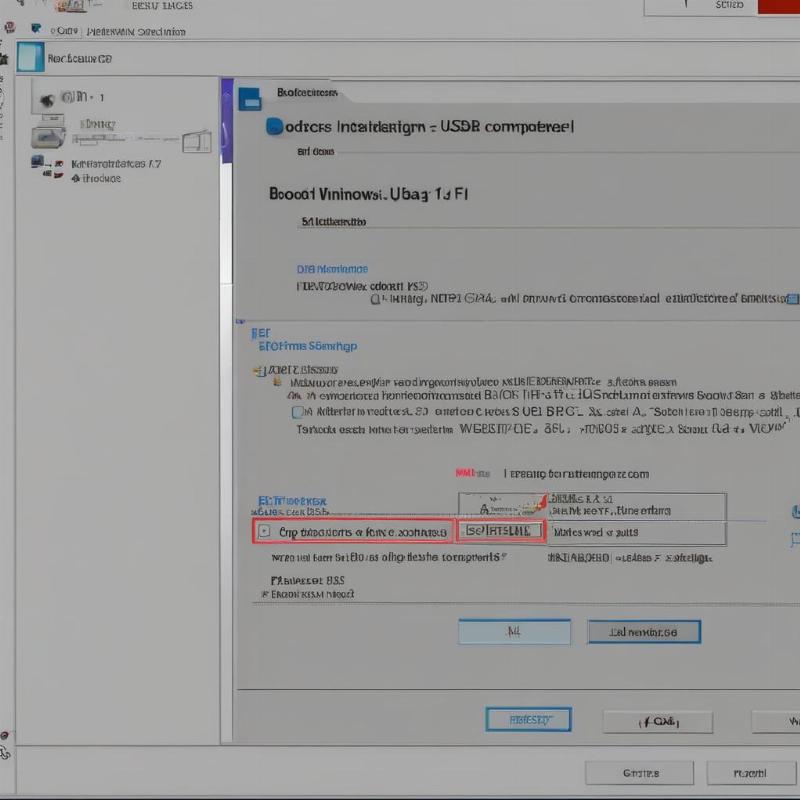Click the blue-highlighted button in lower dialog row
The height and width of the screenshot is (800, 800).
[527, 719]
